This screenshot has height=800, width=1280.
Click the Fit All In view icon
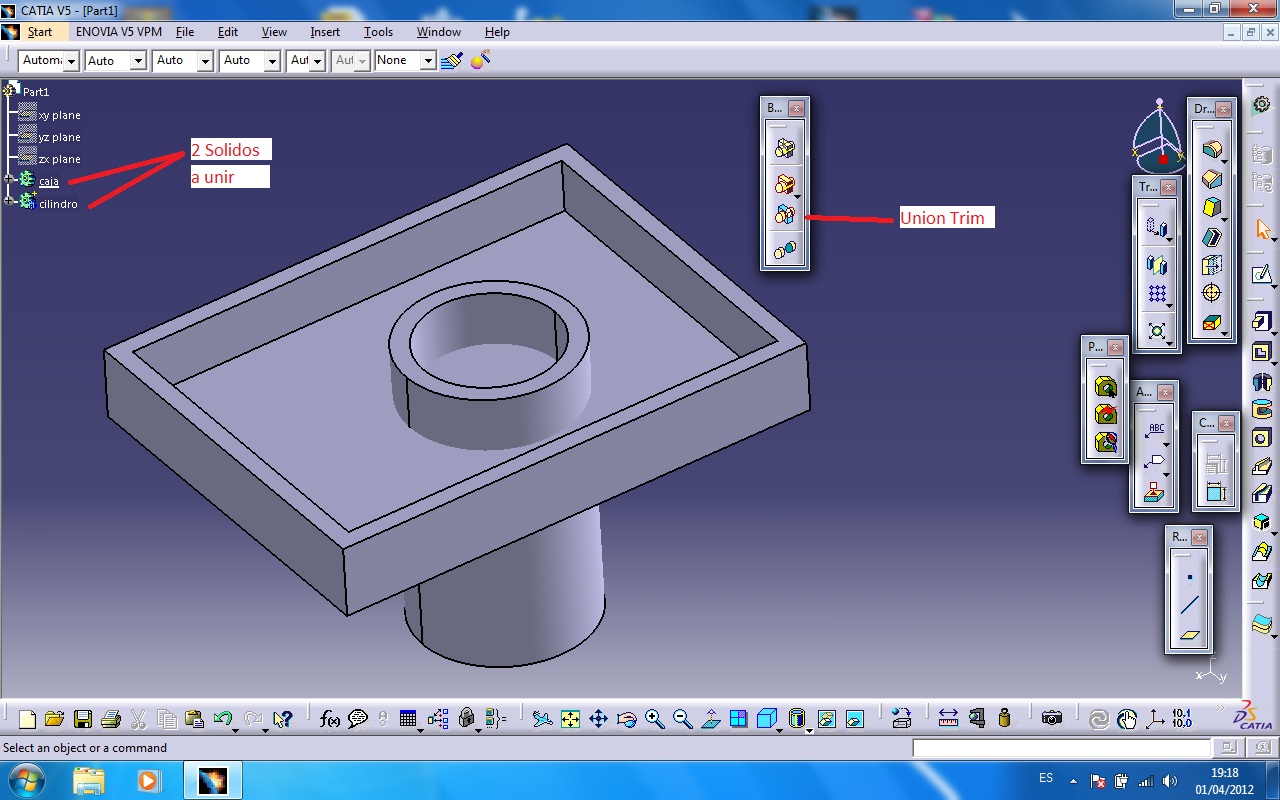coord(570,718)
